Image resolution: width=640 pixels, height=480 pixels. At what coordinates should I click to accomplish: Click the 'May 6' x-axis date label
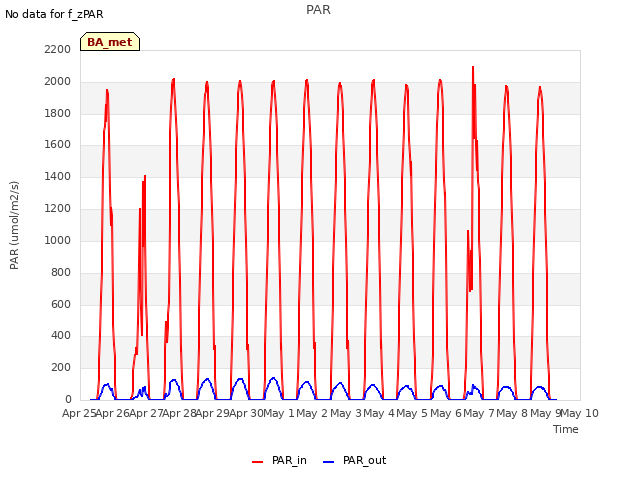pyautogui.click(x=446, y=413)
